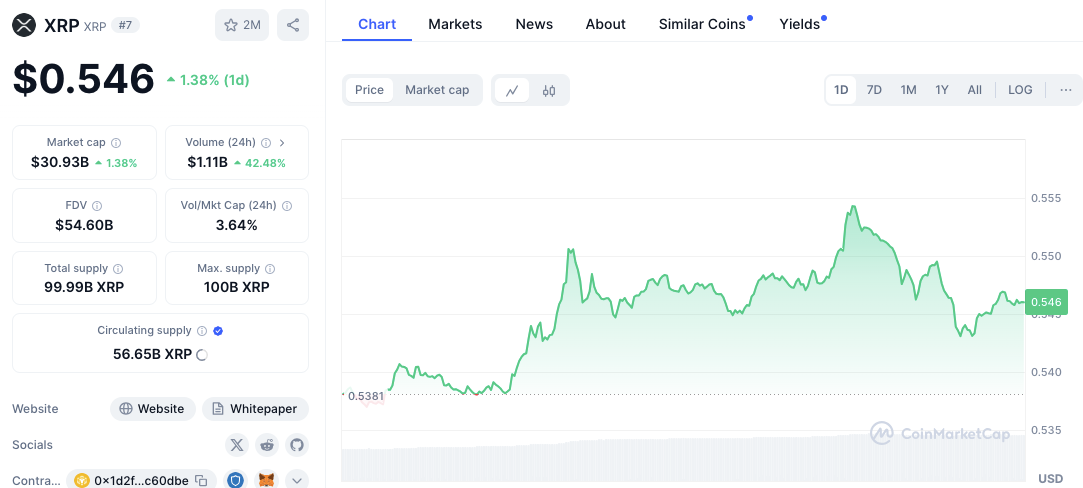Click the $0.546 price heading
Viewport: 1083px width, 488px height.
click(84, 79)
